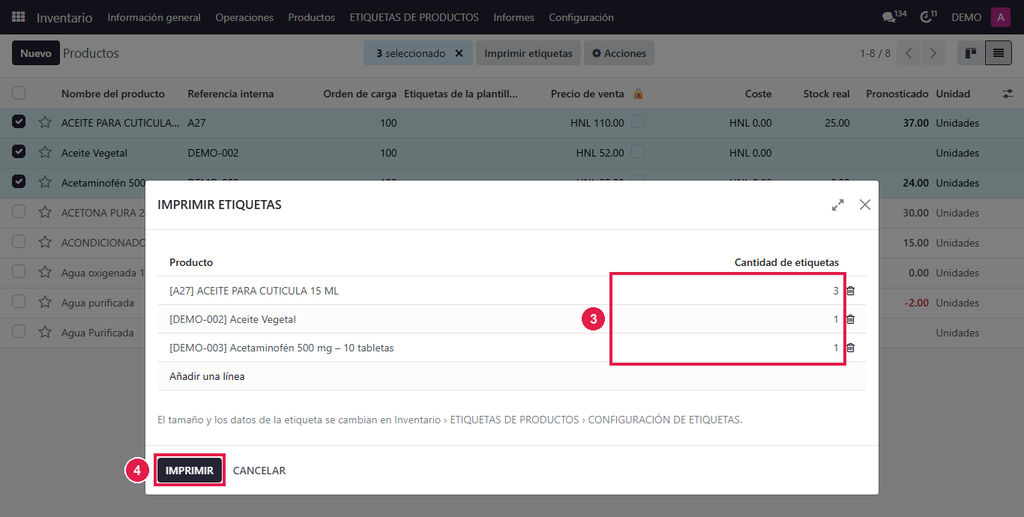Delete the ACEITE PARA CUTICULA label line
Screen dimensions: 1024x517
850,291
